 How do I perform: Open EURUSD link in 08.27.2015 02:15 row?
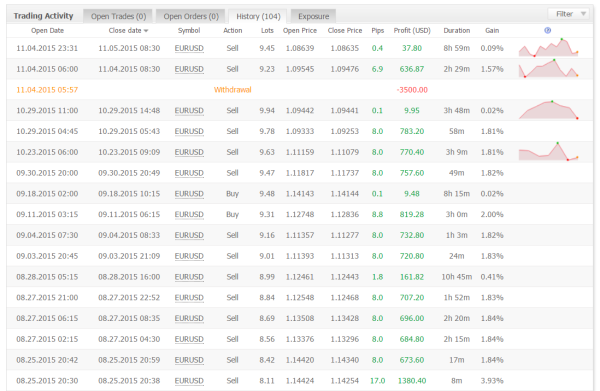[189, 339]
